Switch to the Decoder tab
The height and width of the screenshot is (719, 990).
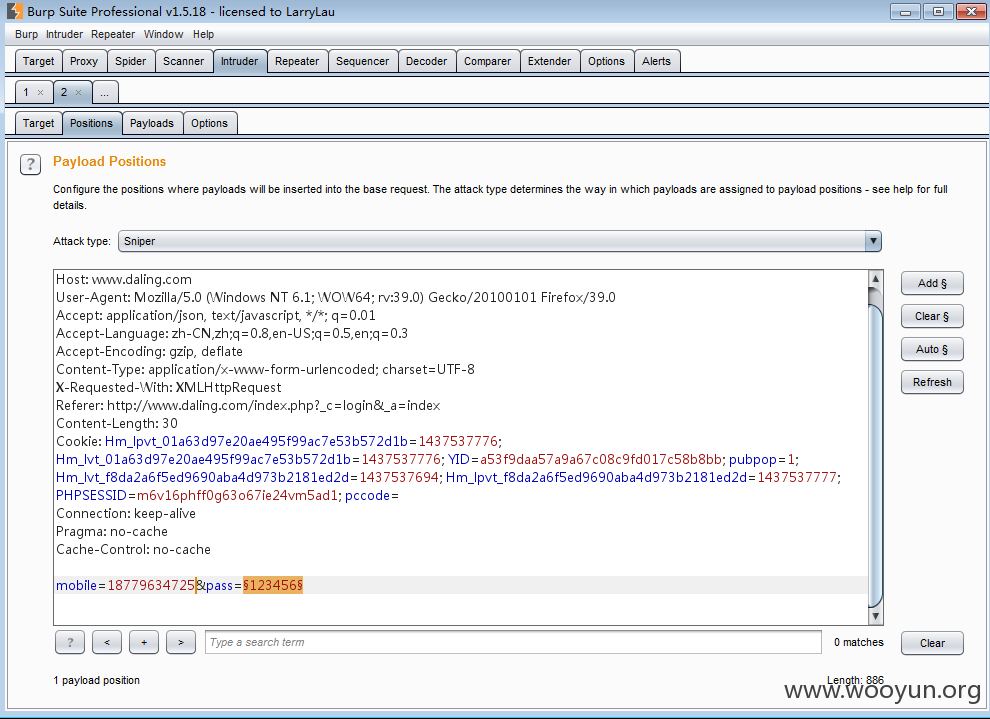(x=426, y=61)
